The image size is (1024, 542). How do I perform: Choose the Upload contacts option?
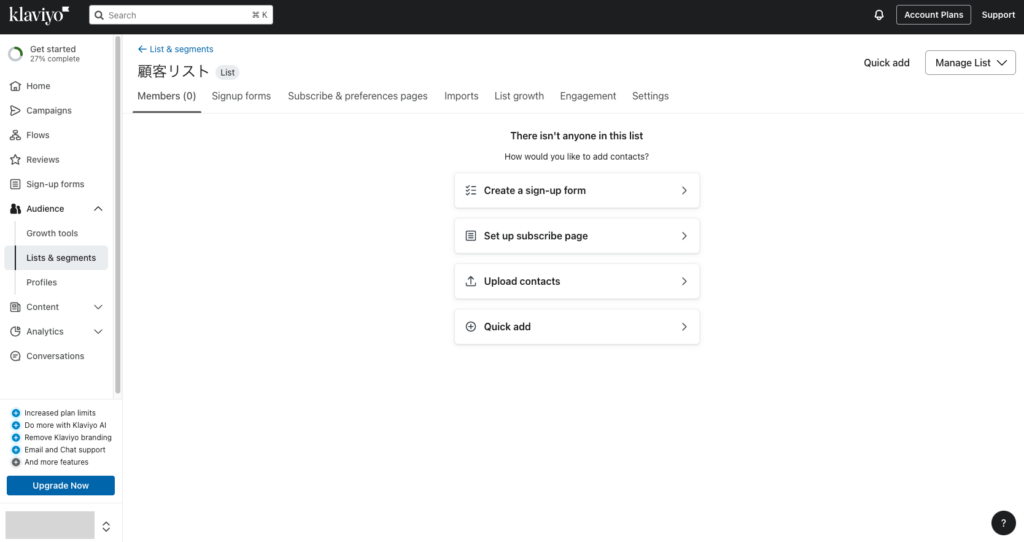coord(577,281)
